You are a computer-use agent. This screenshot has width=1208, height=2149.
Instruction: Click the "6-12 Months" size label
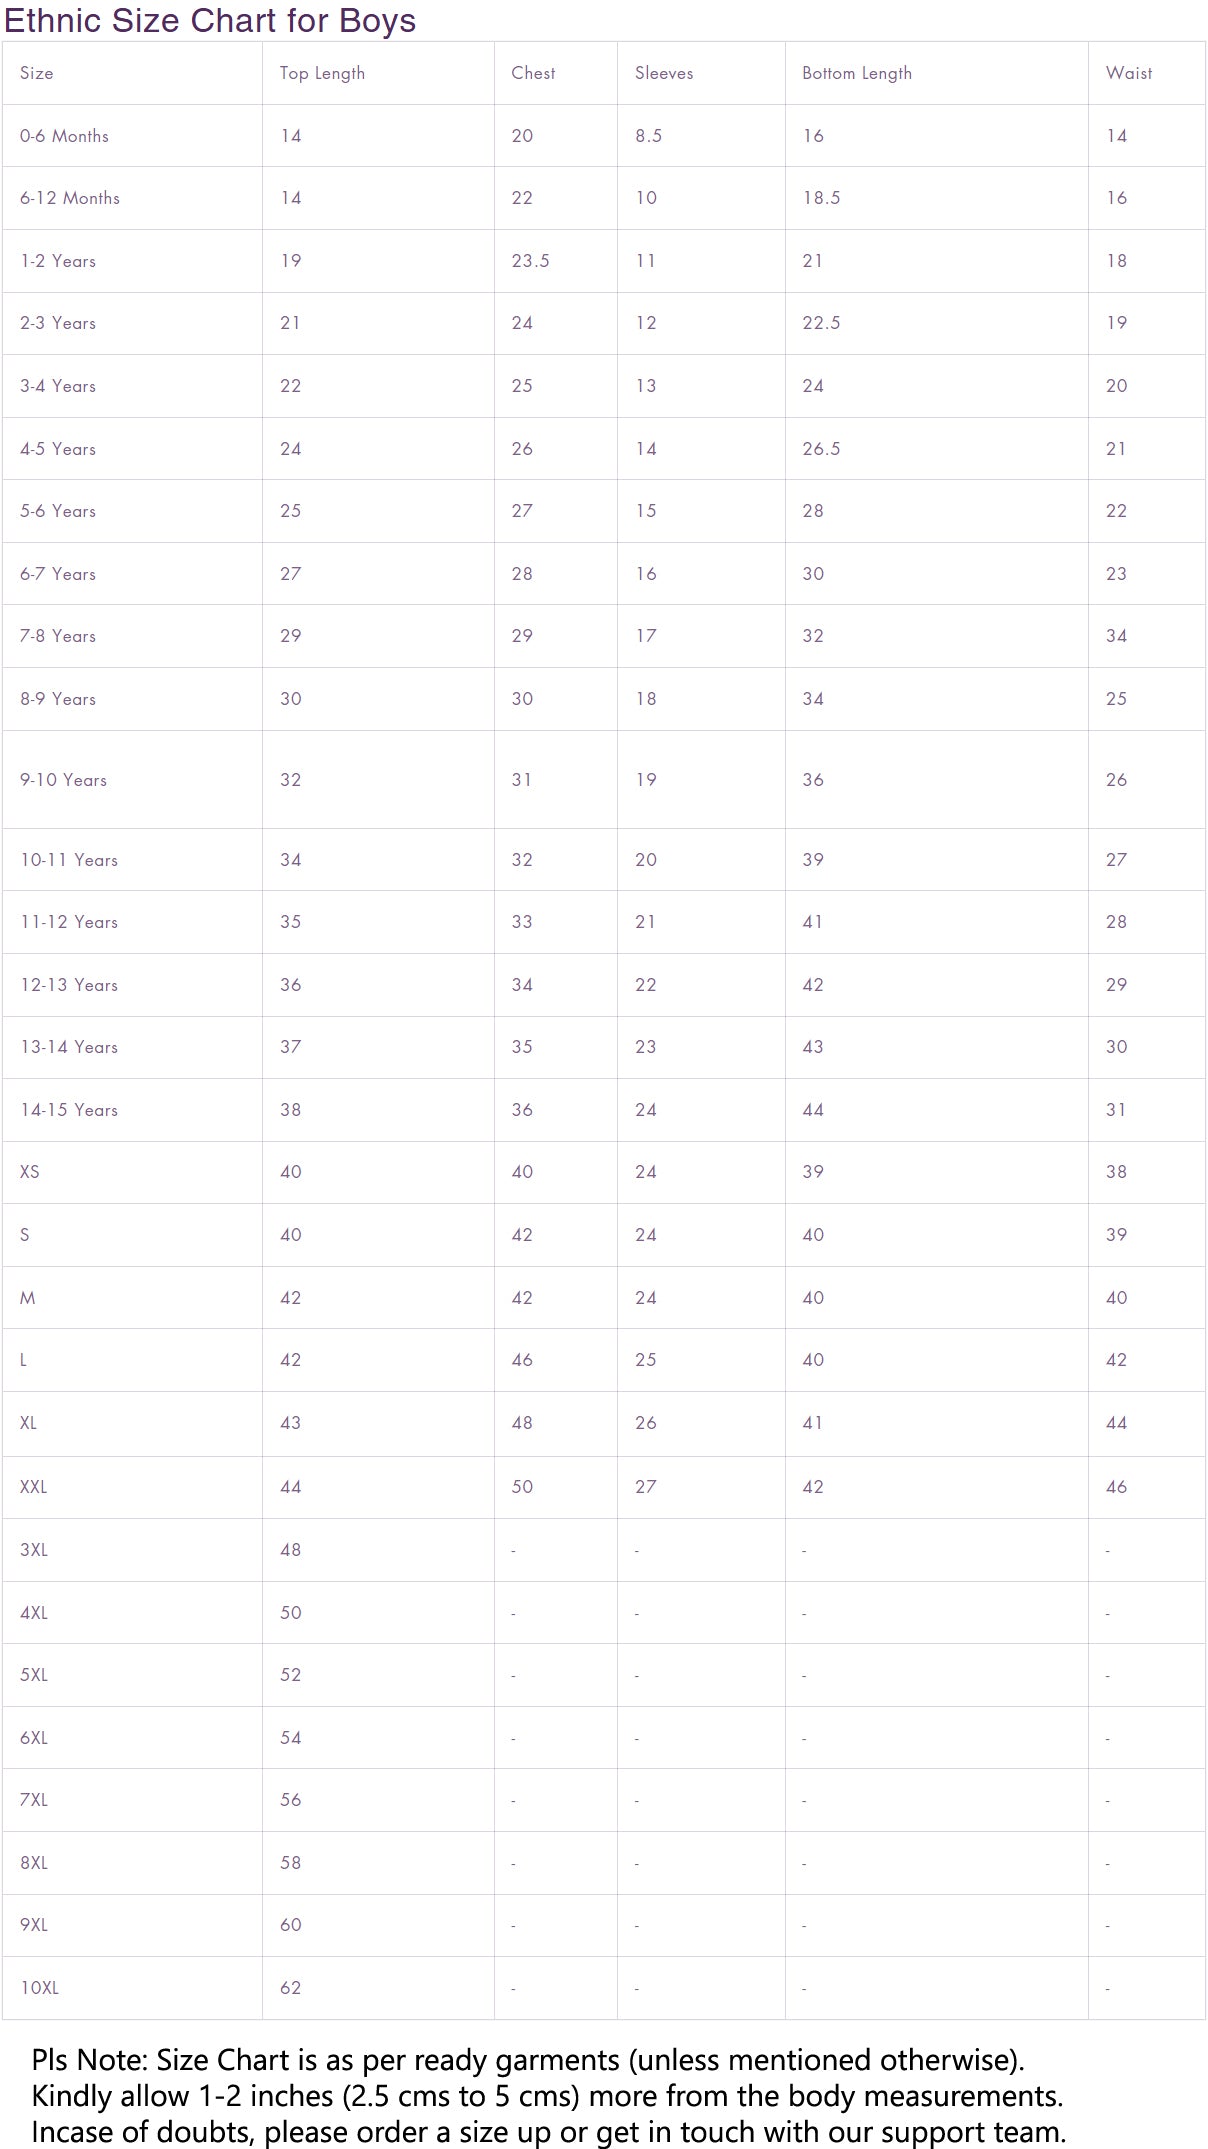click(70, 198)
